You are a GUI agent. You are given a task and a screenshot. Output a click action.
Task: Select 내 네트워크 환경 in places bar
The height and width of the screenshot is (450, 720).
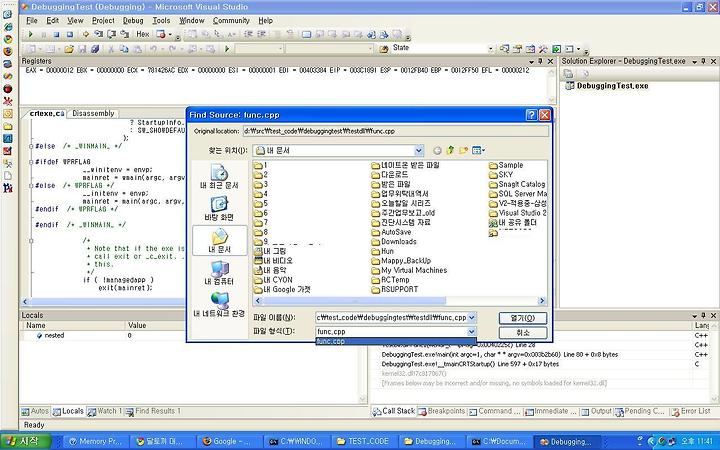[x=219, y=304]
